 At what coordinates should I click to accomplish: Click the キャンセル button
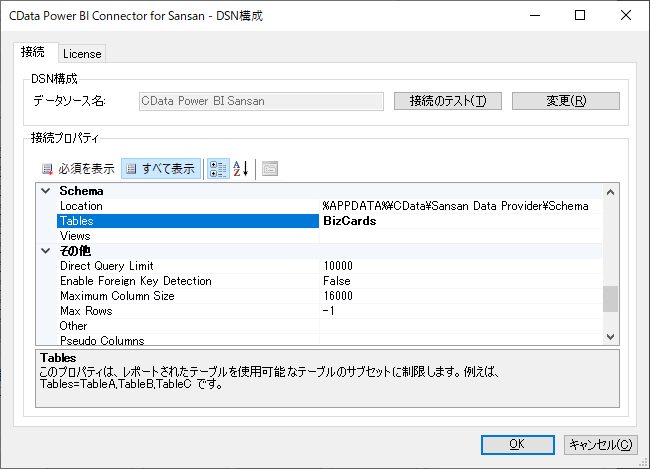tap(599, 444)
